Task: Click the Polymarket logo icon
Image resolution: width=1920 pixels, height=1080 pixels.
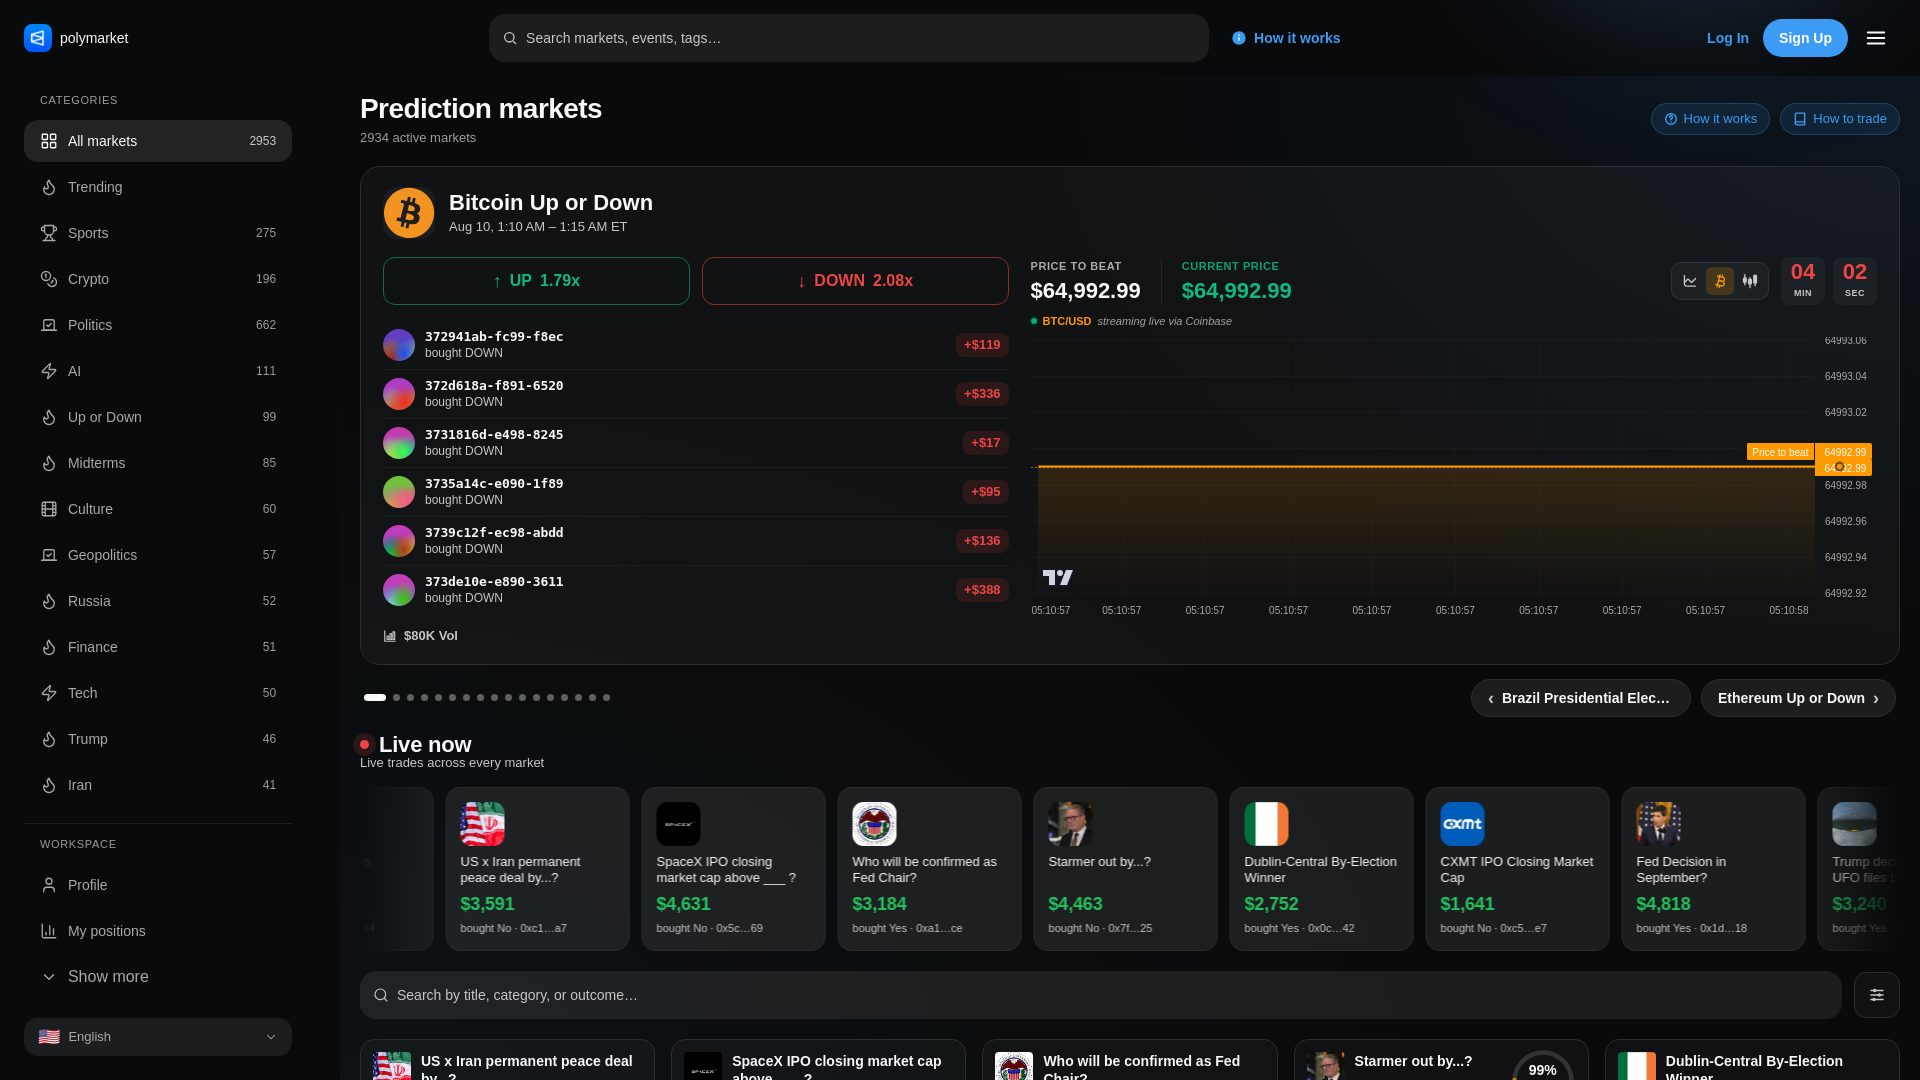Action: click(38, 38)
